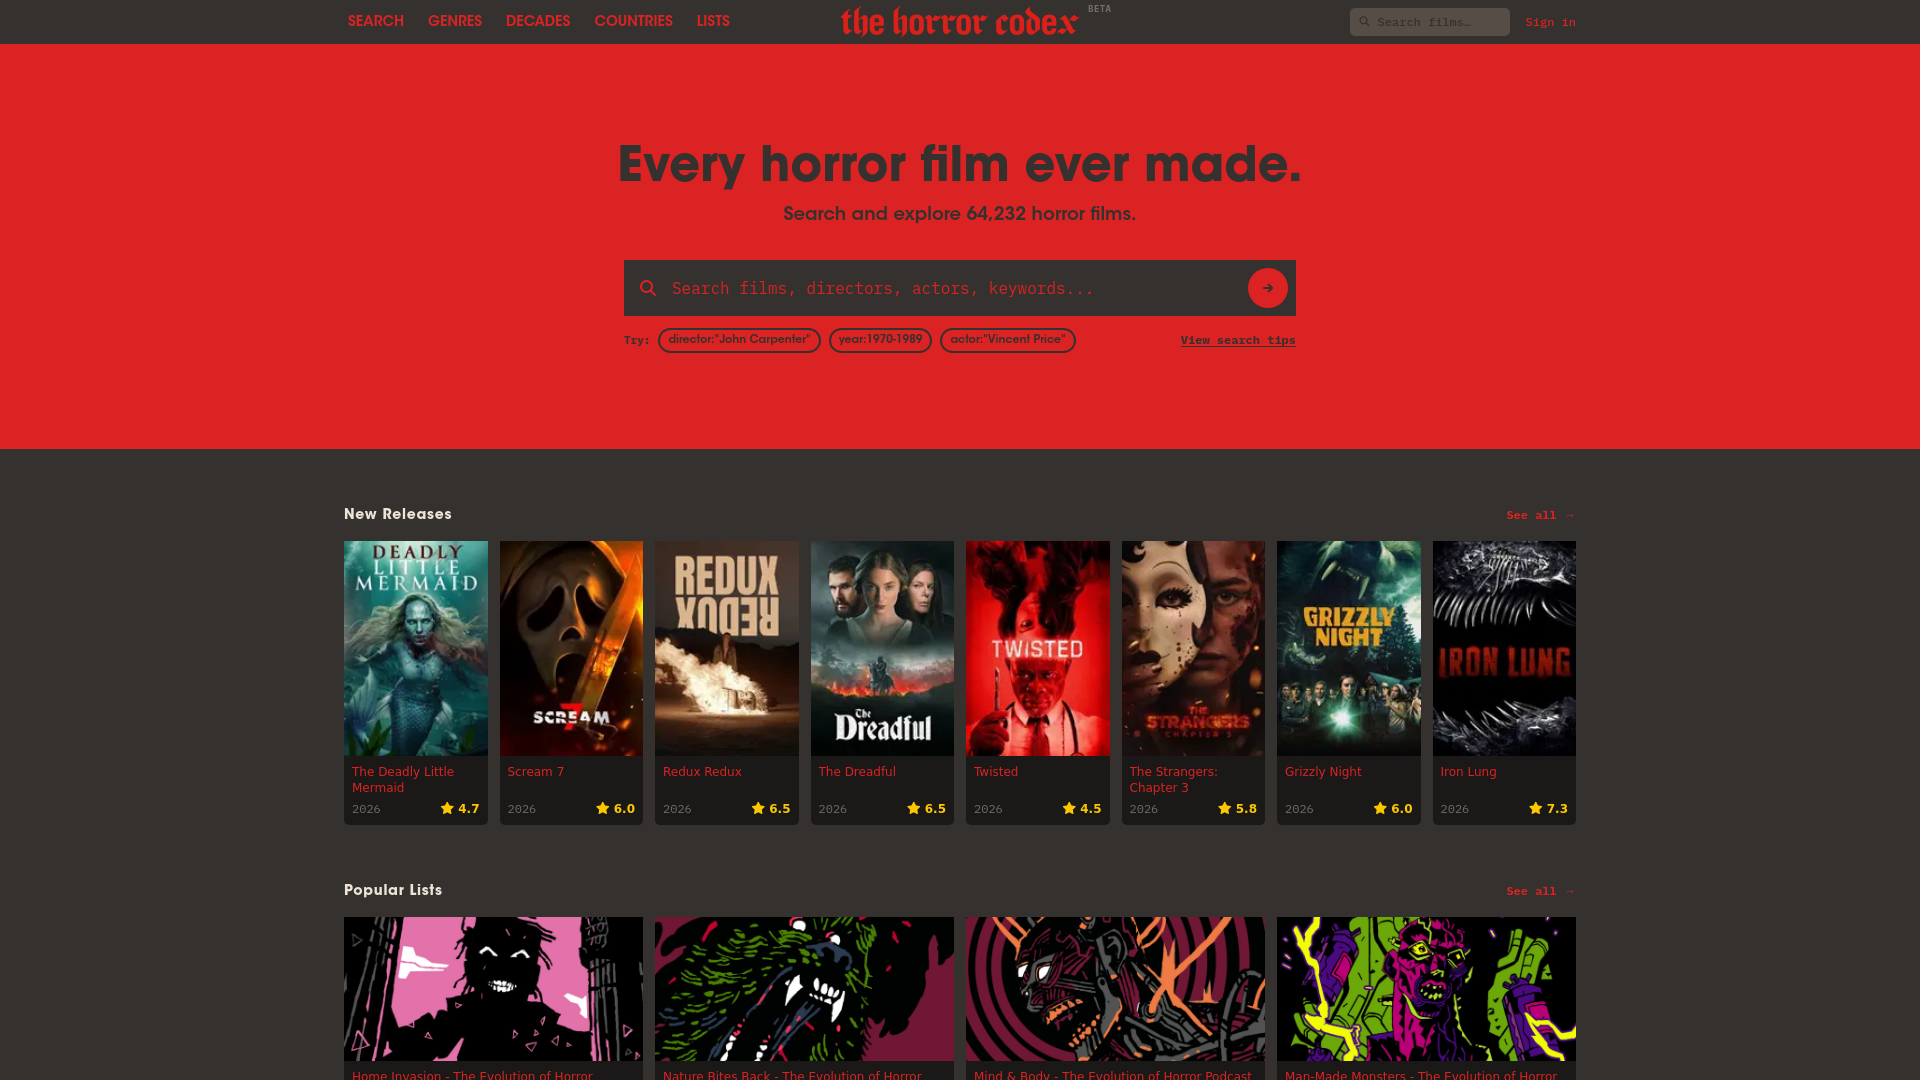Open GENRES in top navigation
Screen dimensions: 1920x1080
(x=455, y=21)
